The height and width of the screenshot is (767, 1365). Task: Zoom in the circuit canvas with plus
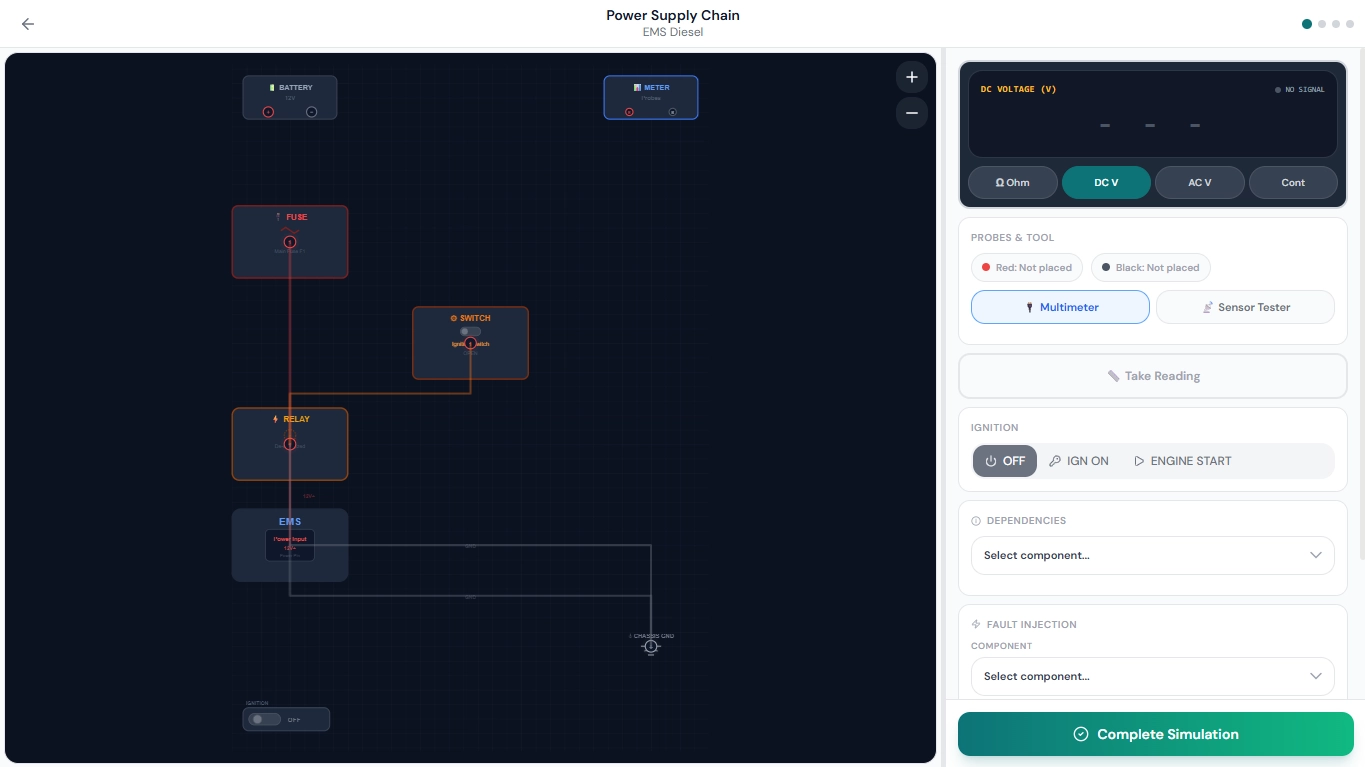(x=911, y=77)
